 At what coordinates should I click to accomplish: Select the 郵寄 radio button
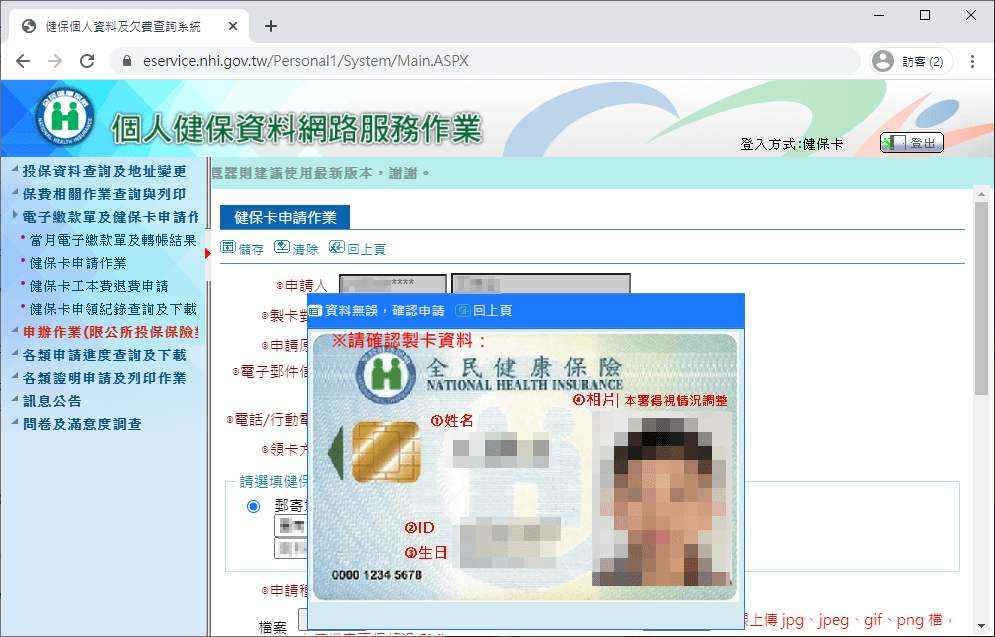(254, 506)
